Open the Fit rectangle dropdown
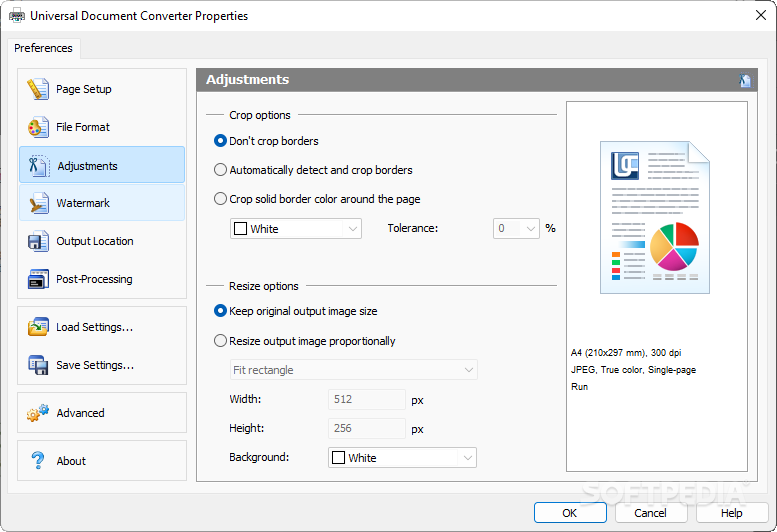777x532 pixels. point(353,370)
